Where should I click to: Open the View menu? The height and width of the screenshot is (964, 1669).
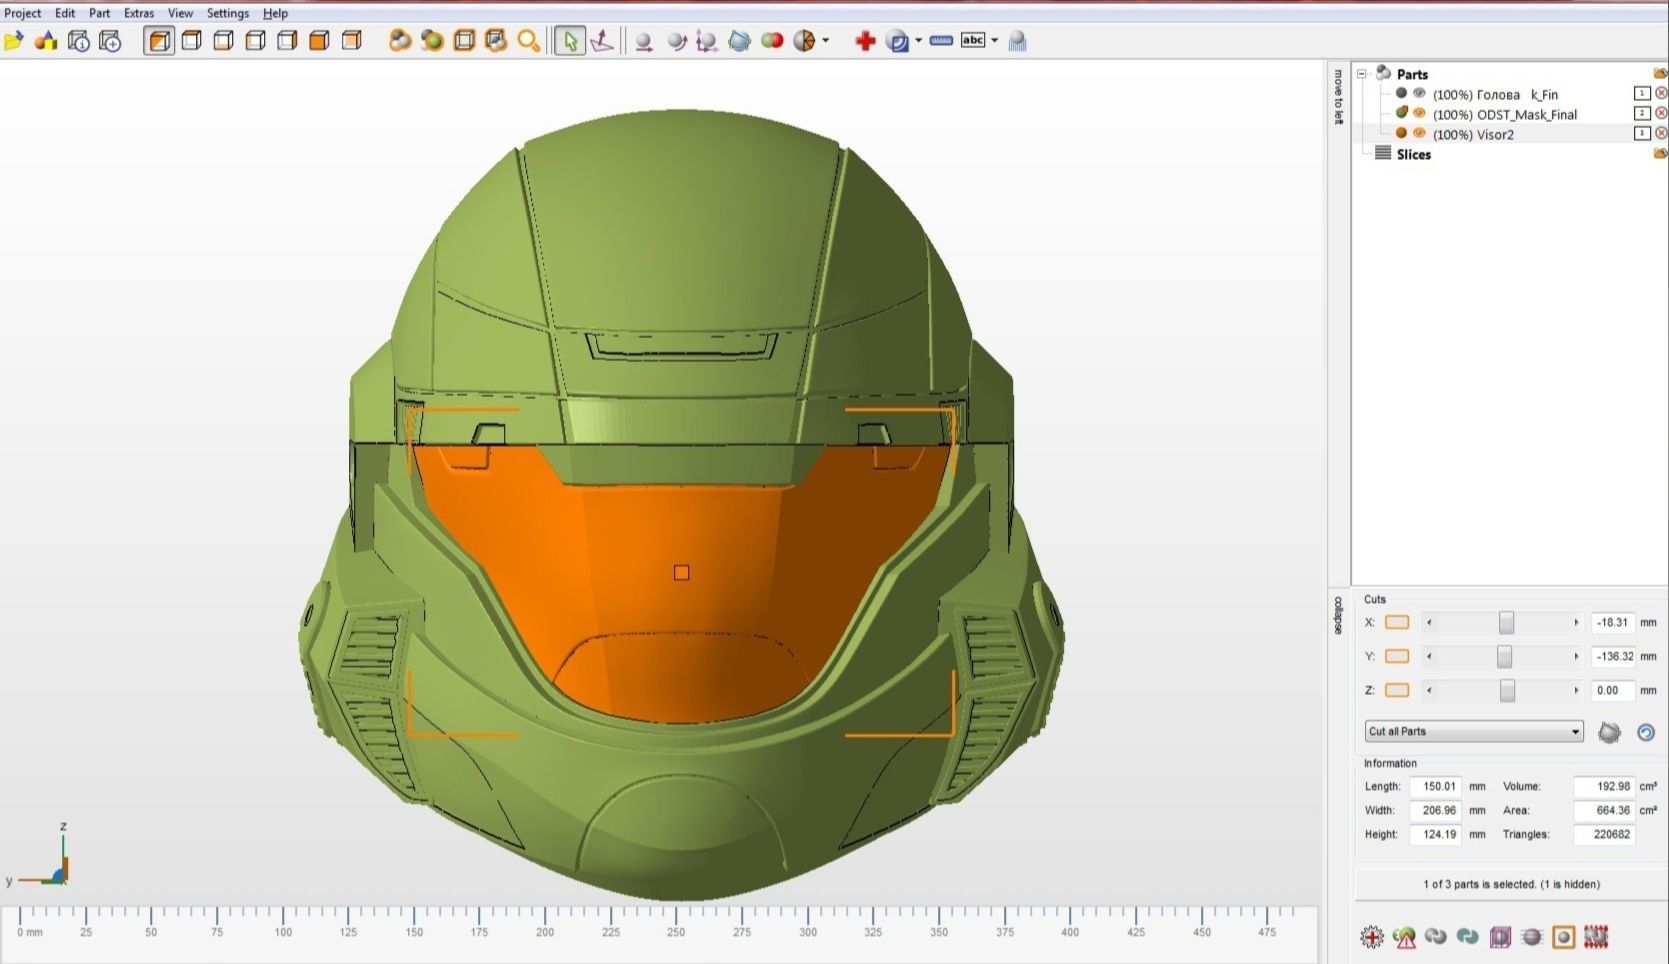tap(180, 13)
